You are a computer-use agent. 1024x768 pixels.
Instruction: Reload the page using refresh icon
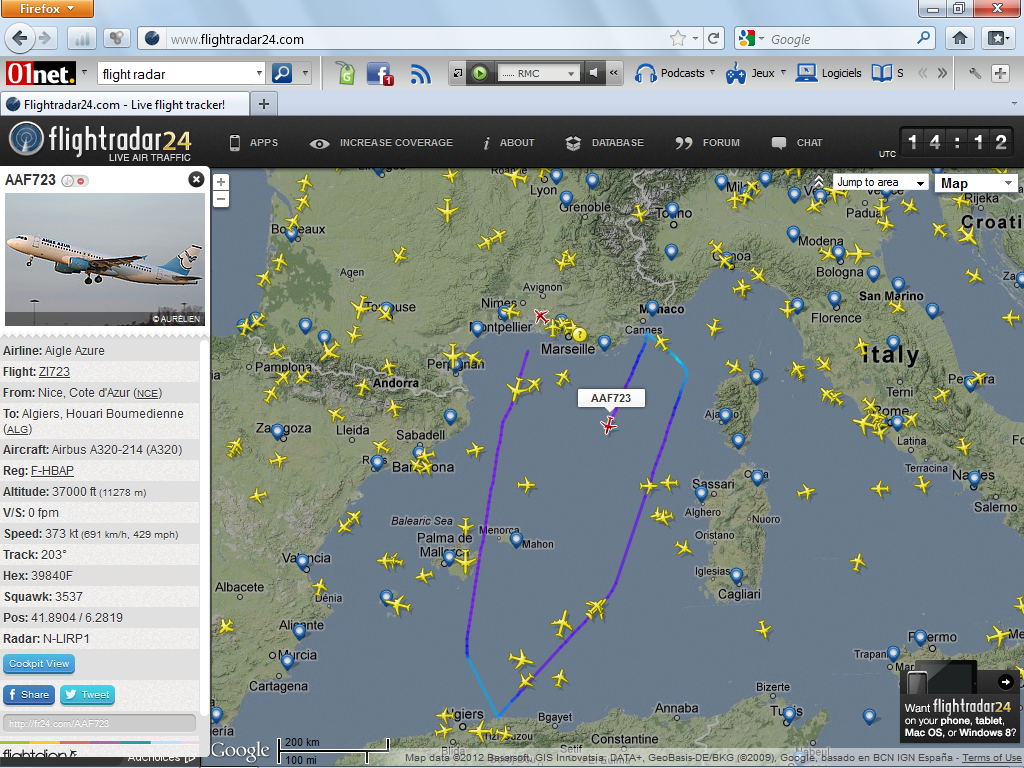click(714, 39)
